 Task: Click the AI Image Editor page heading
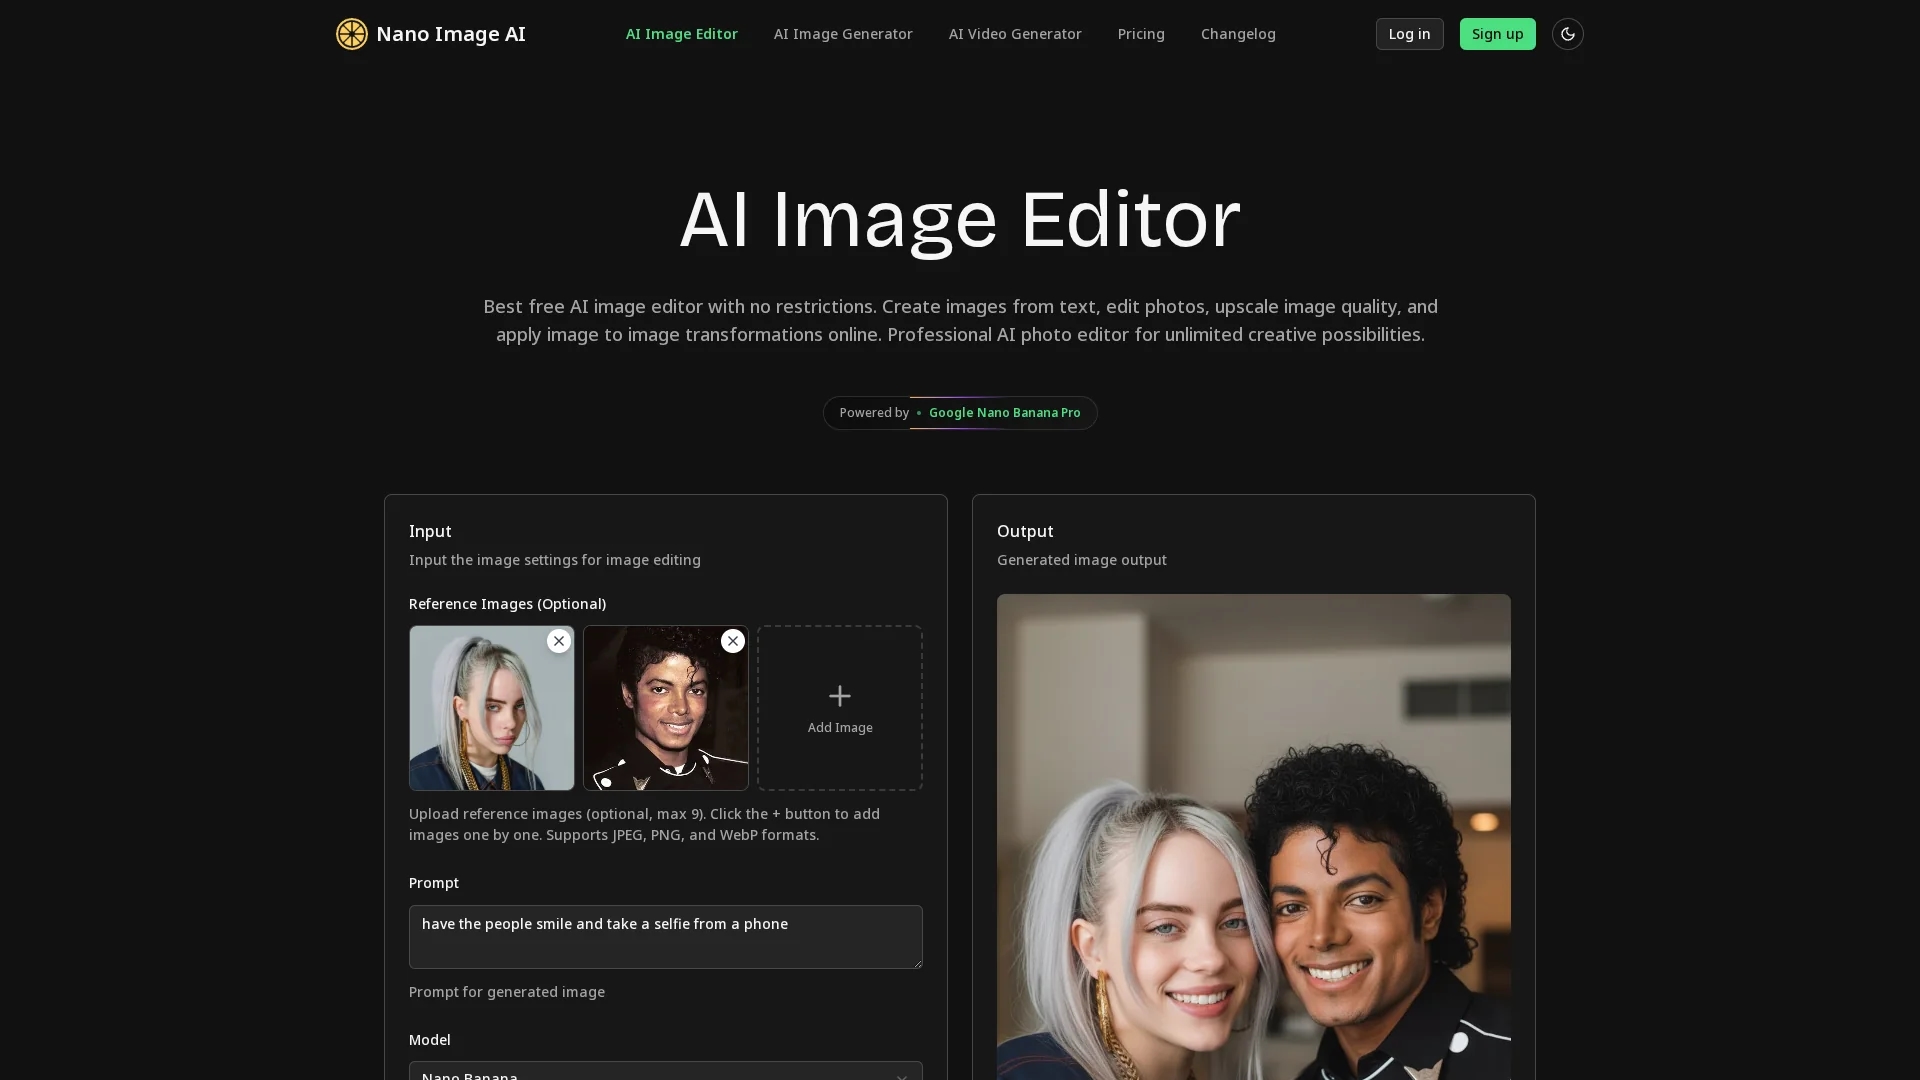point(960,219)
